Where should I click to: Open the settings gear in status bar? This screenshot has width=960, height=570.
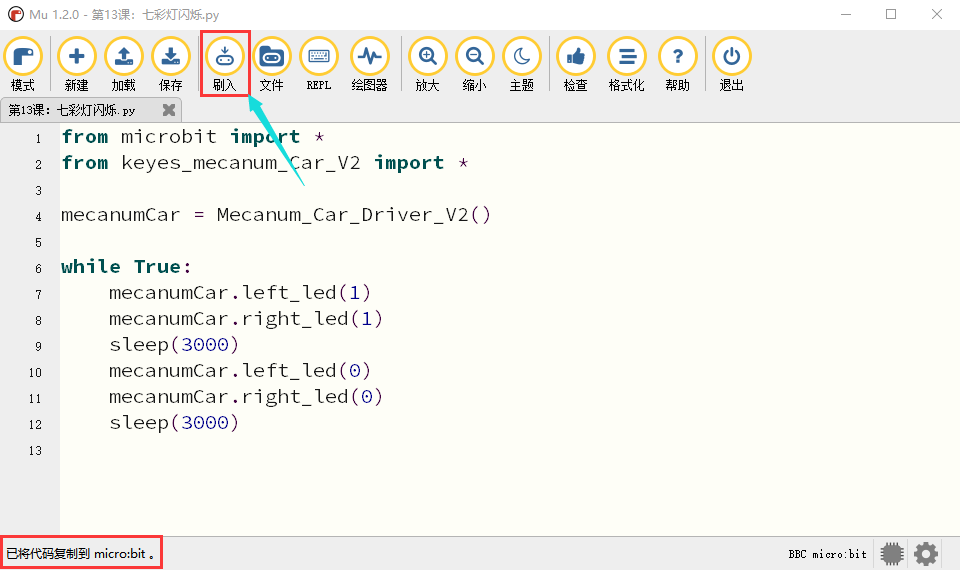[926, 553]
